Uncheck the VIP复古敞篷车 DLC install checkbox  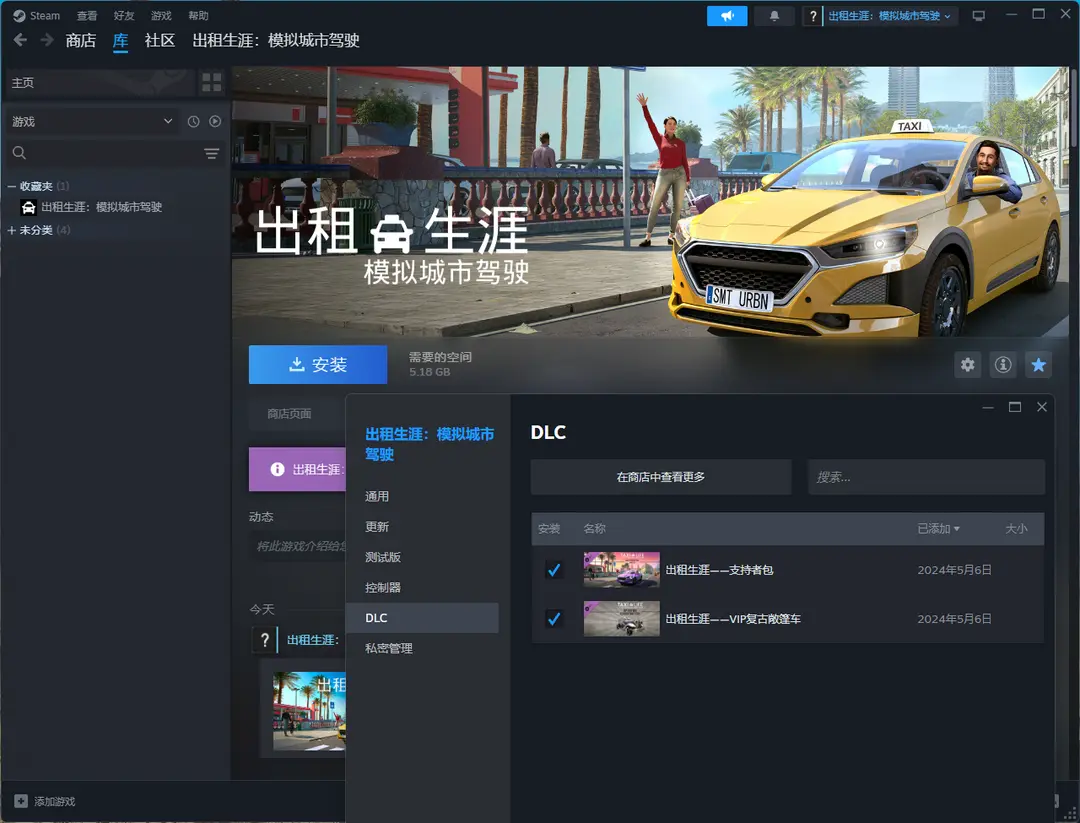tap(554, 618)
